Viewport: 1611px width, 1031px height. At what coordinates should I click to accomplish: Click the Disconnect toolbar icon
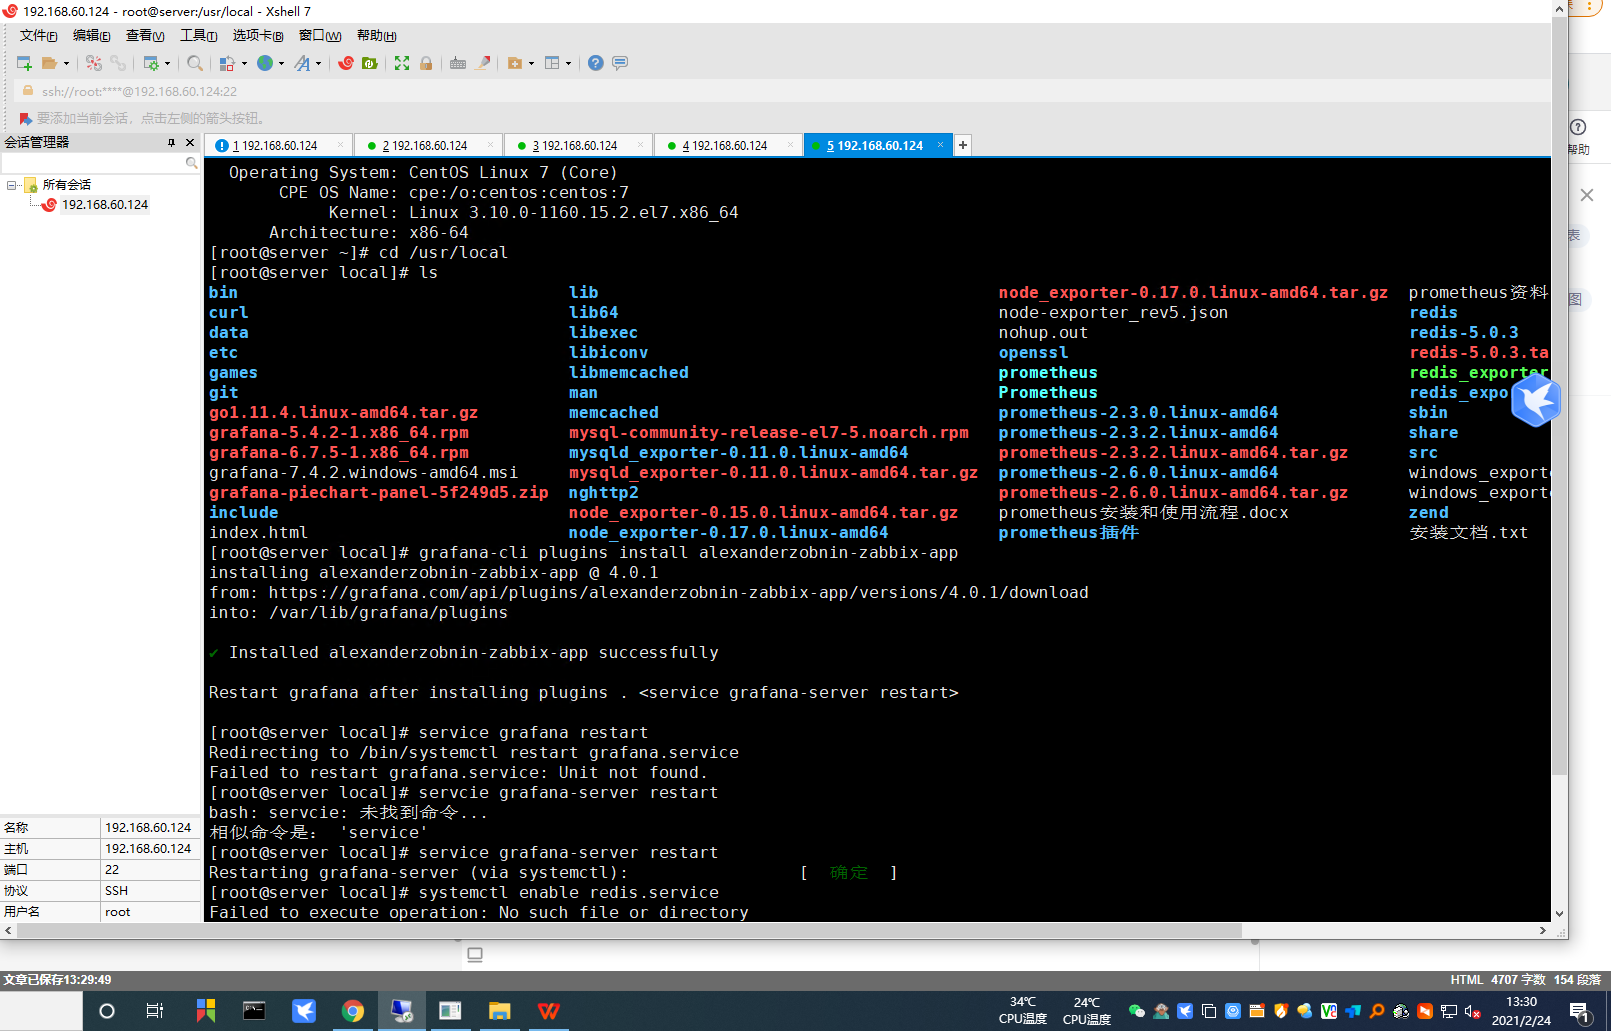click(x=94, y=63)
